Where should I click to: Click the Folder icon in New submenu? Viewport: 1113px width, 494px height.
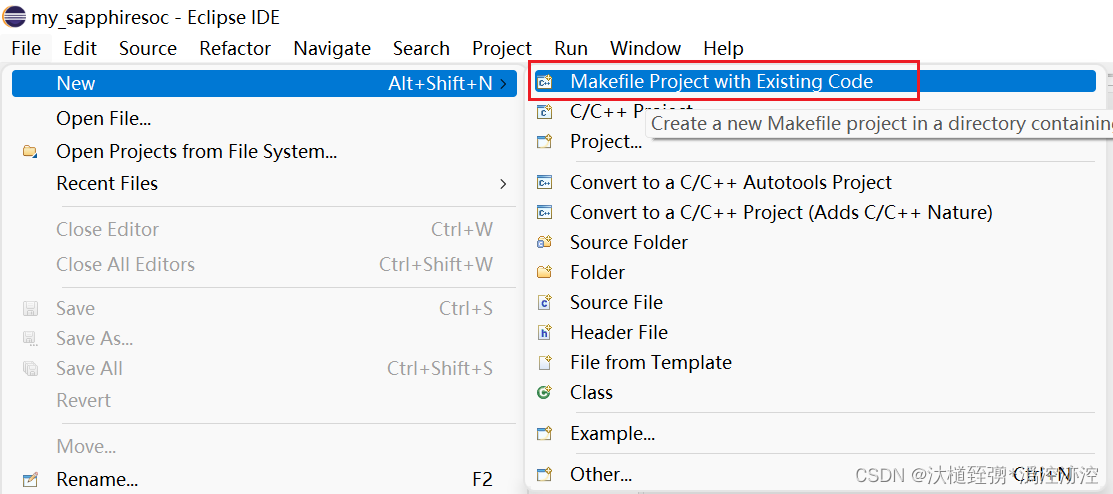pos(544,272)
